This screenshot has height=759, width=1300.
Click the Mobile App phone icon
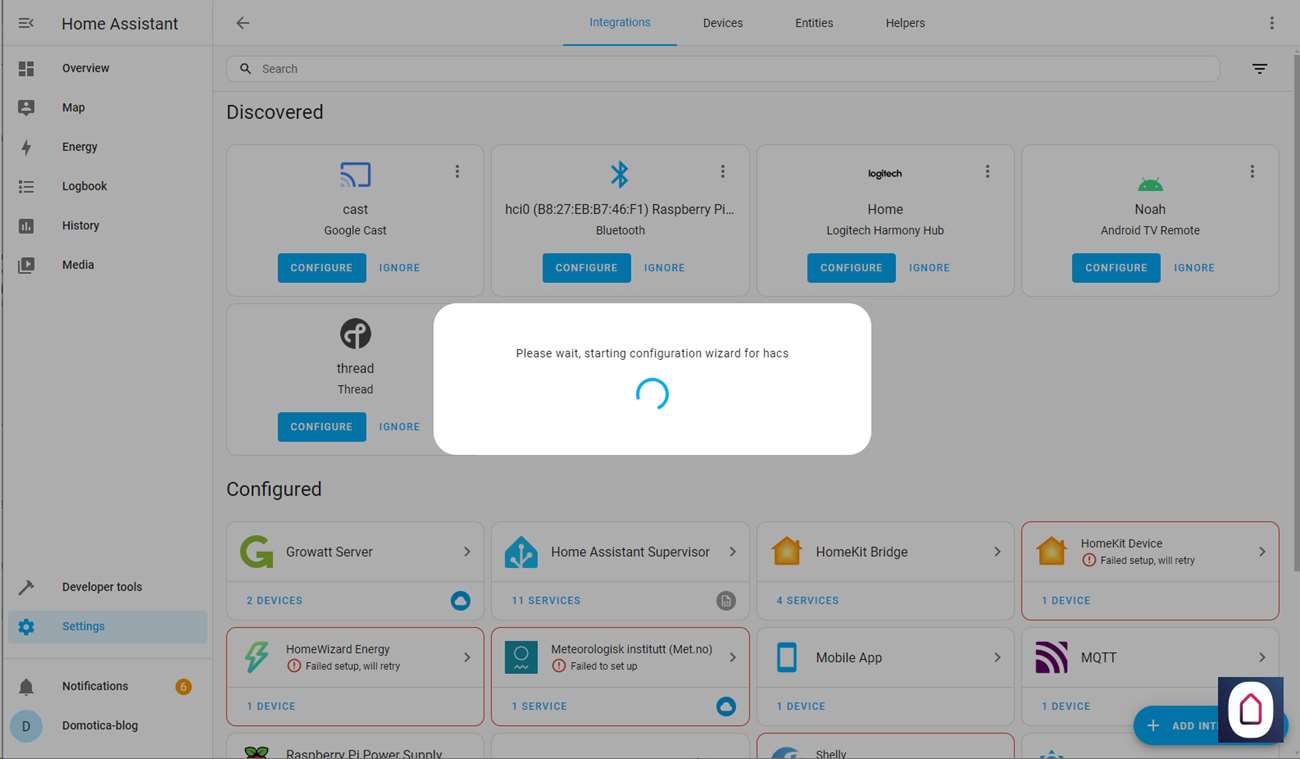point(787,657)
